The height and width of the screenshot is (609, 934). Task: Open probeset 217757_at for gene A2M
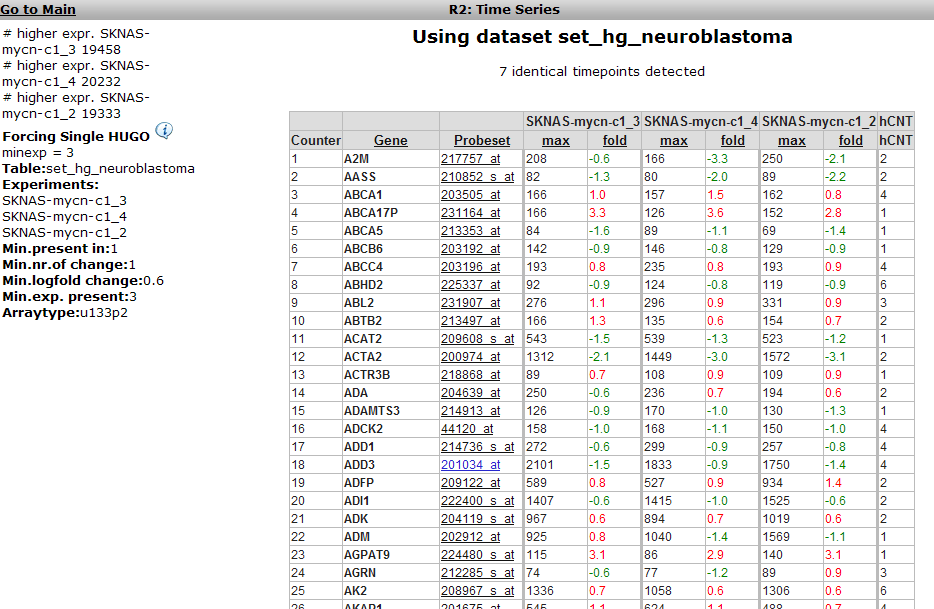click(470, 158)
